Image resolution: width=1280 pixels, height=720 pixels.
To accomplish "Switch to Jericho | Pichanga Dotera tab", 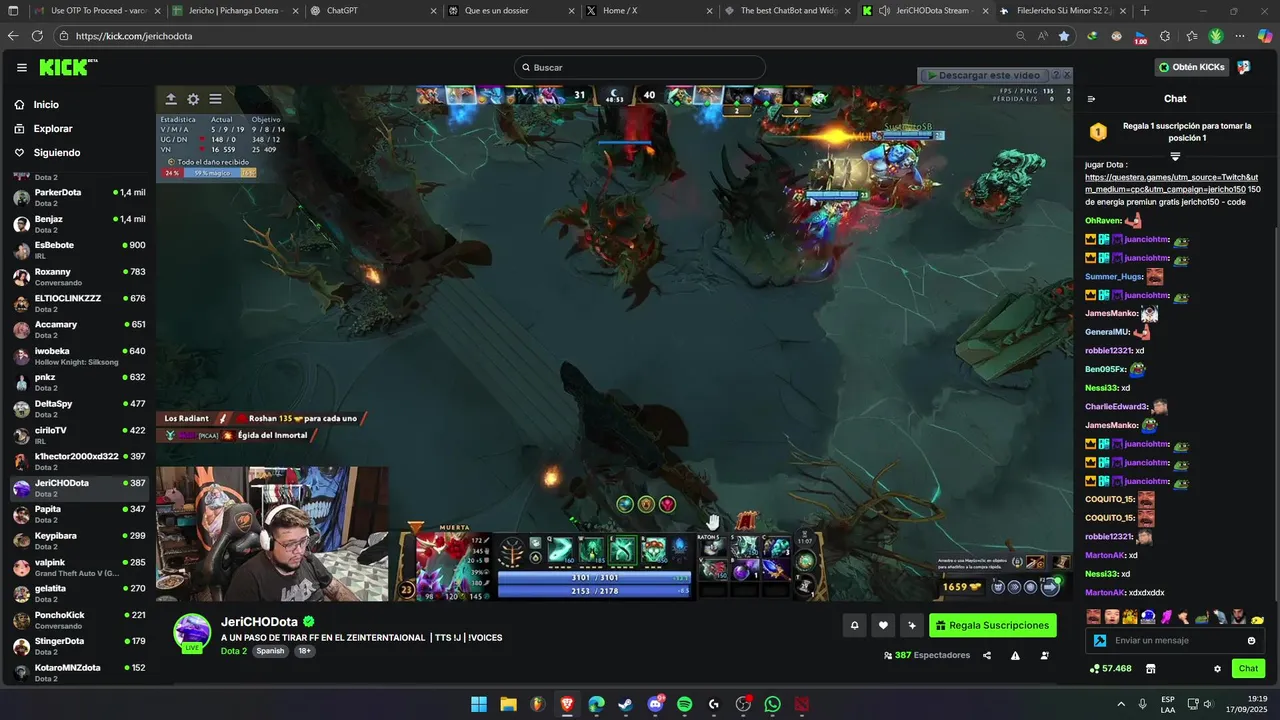I will click(x=233, y=11).
